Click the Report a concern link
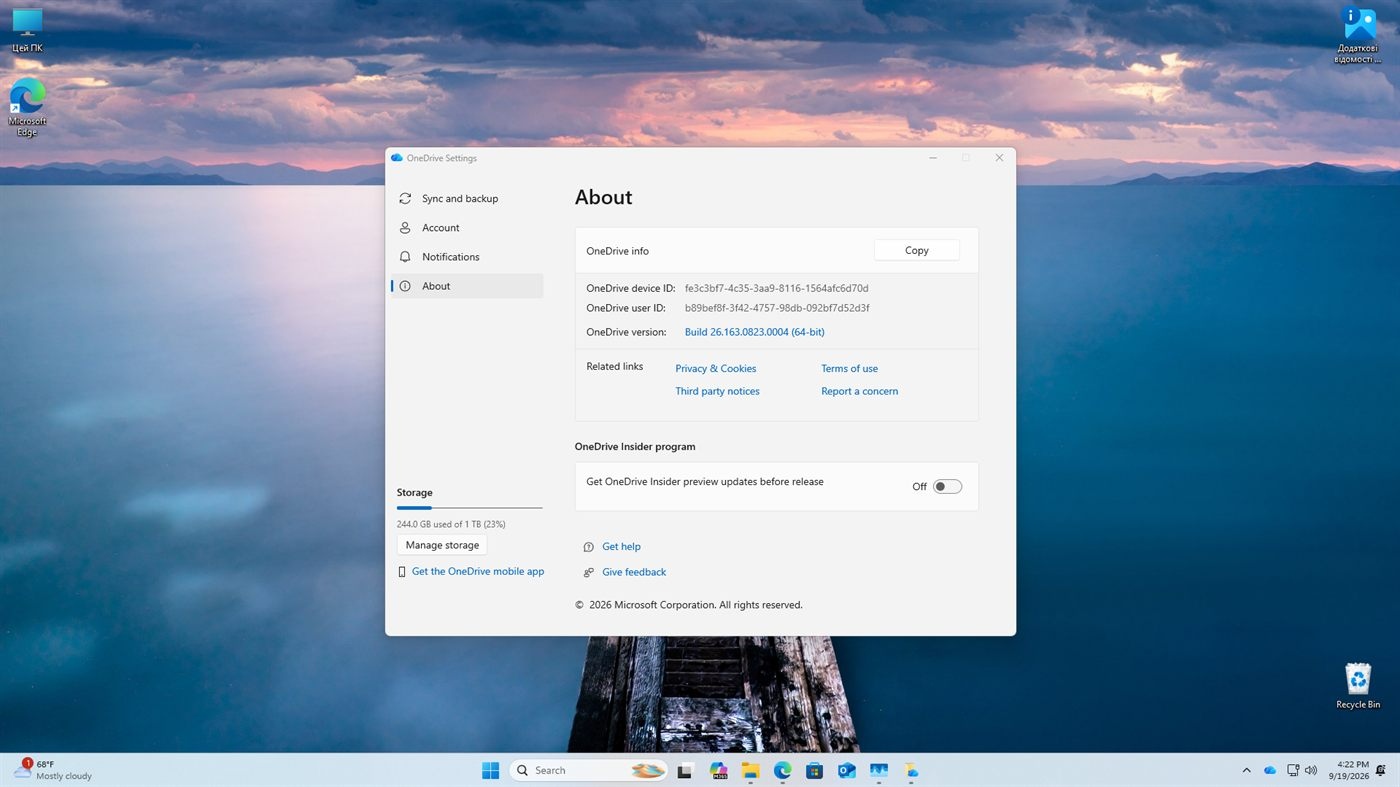The height and width of the screenshot is (787, 1400). pos(859,392)
